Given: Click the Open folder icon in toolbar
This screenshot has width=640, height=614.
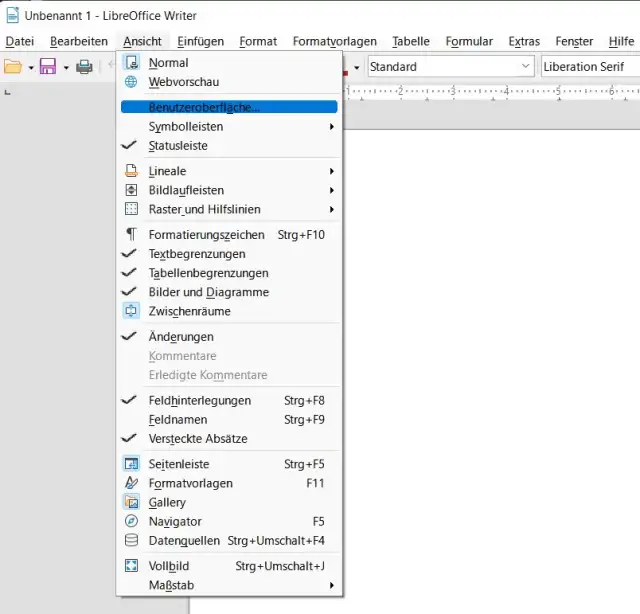Looking at the screenshot, I should (x=13, y=67).
